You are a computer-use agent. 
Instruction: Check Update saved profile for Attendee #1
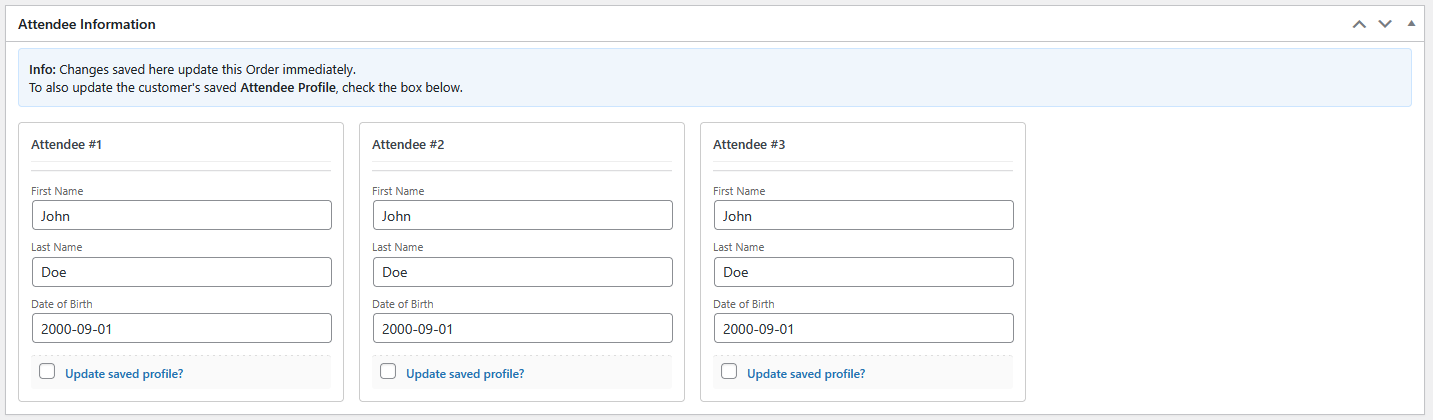pyautogui.click(x=47, y=372)
